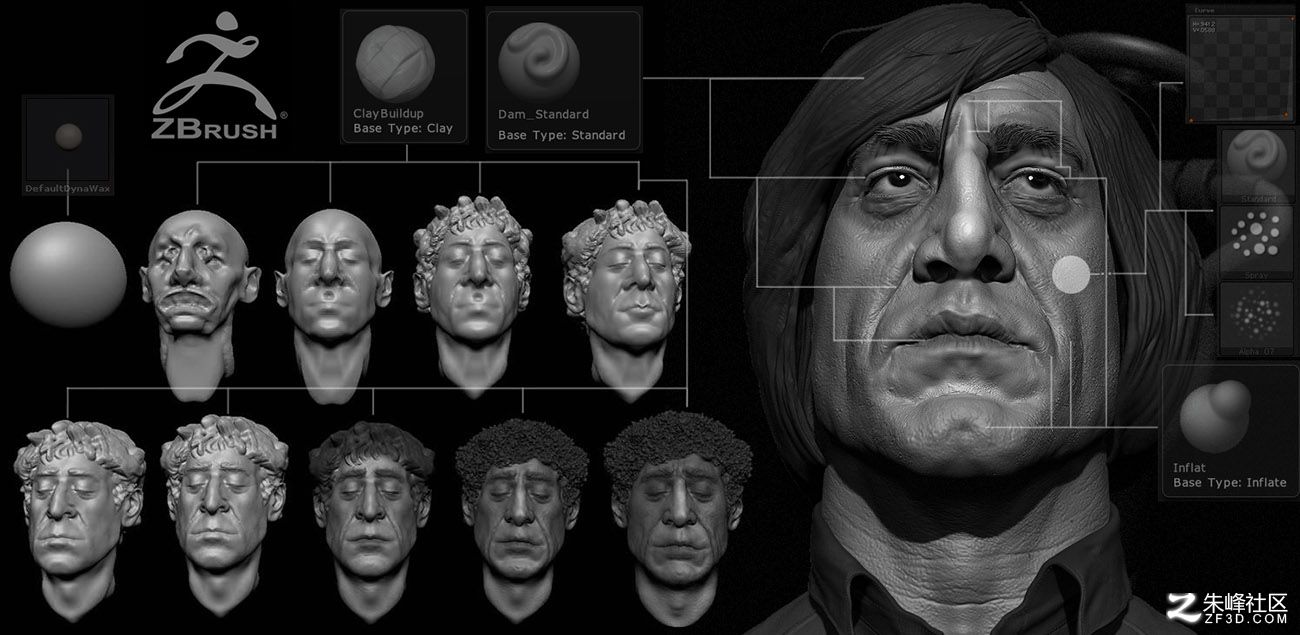The height and width of the screenshot is (635, 1300).
Task: Select the first head in the bottom row
Action: coord(79,520)
